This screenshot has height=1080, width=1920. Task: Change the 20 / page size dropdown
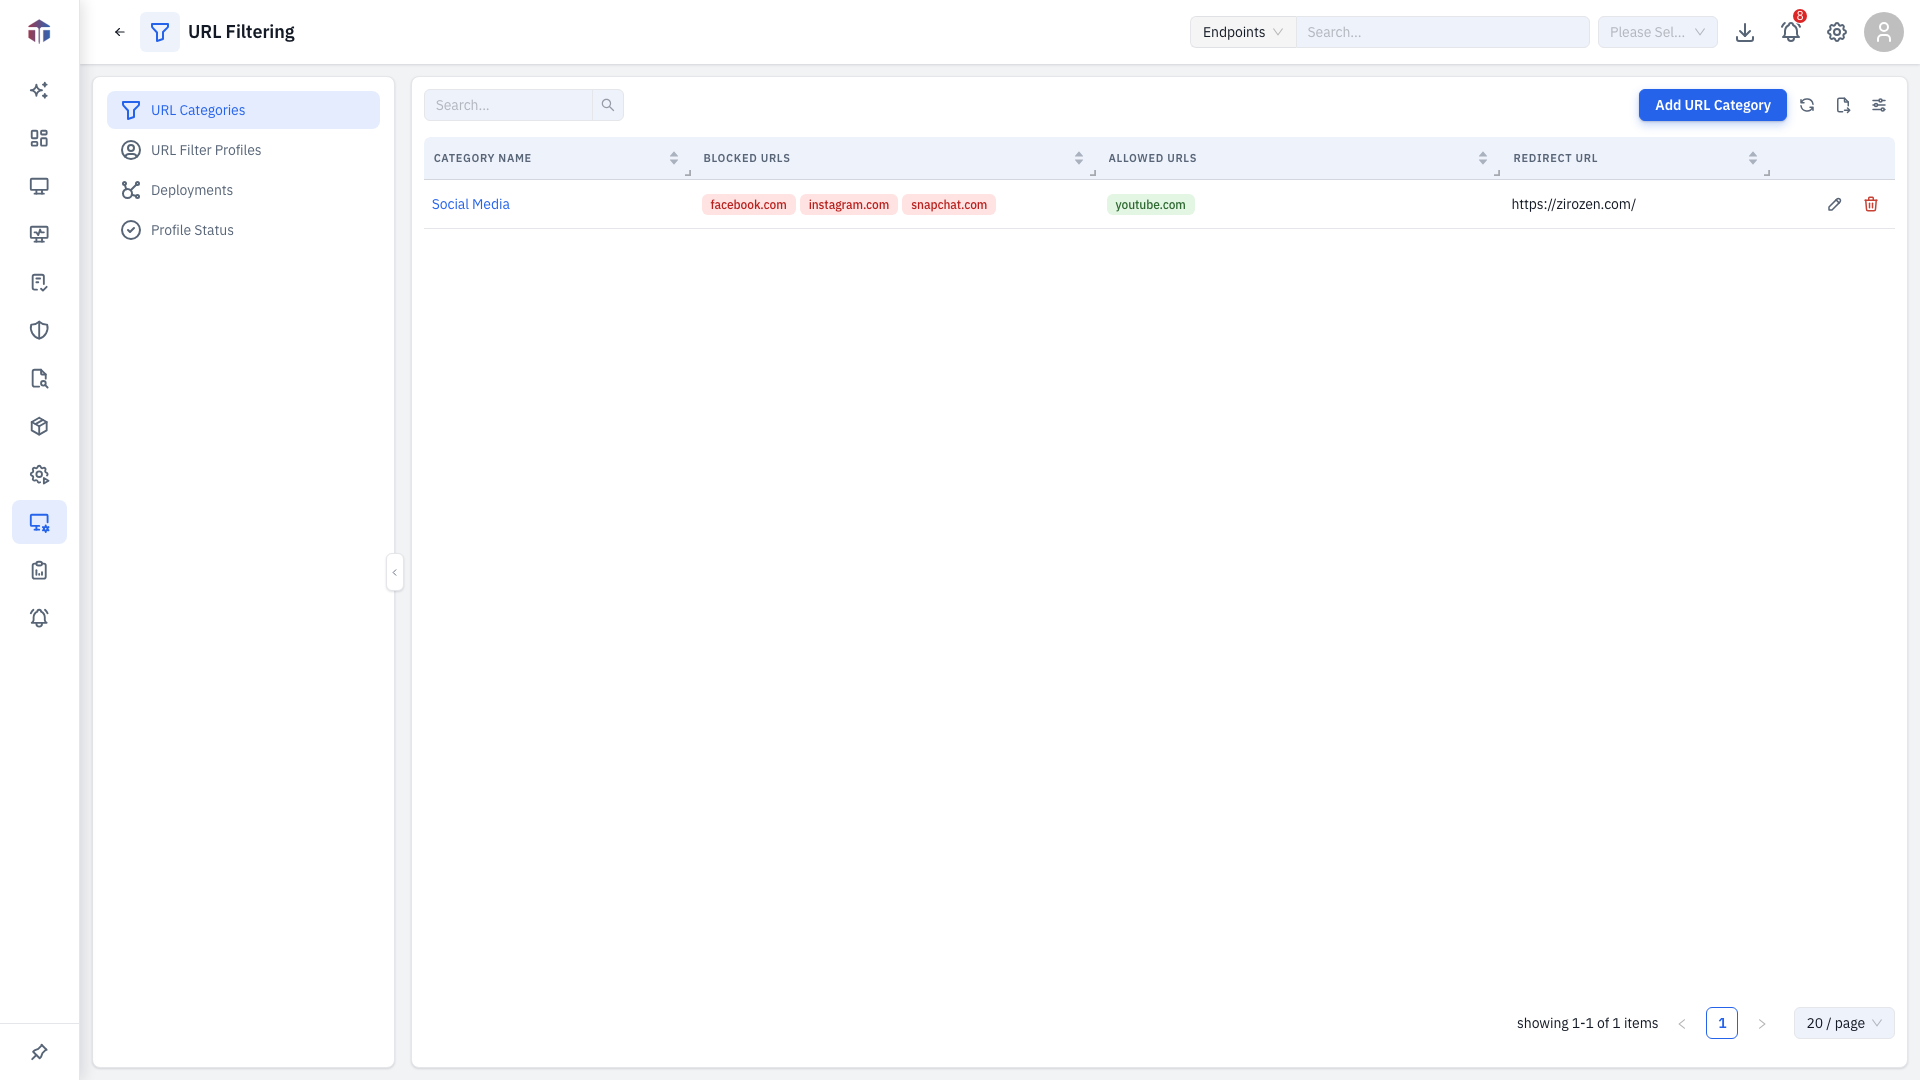[1844, 1023]
